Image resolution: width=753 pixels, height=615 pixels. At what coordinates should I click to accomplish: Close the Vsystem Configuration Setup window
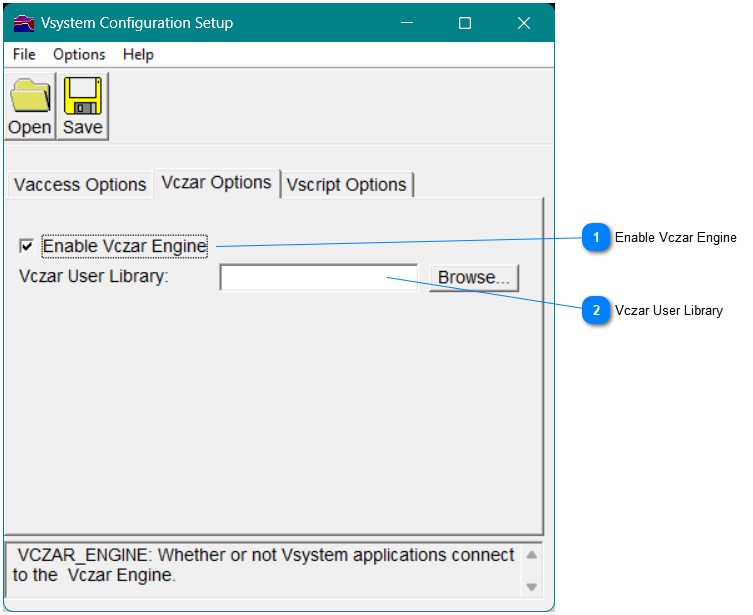[524, 23]
